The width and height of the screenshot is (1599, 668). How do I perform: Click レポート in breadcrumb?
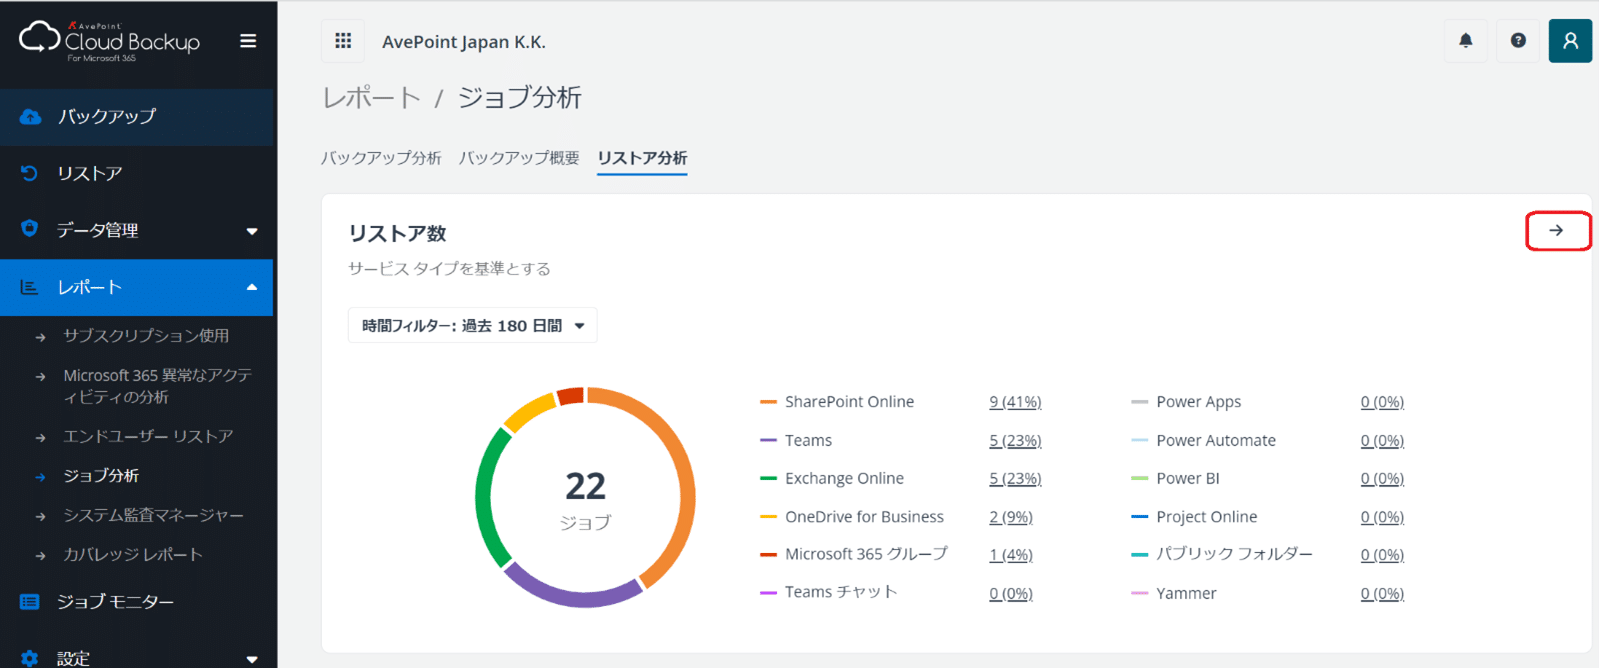371,98
